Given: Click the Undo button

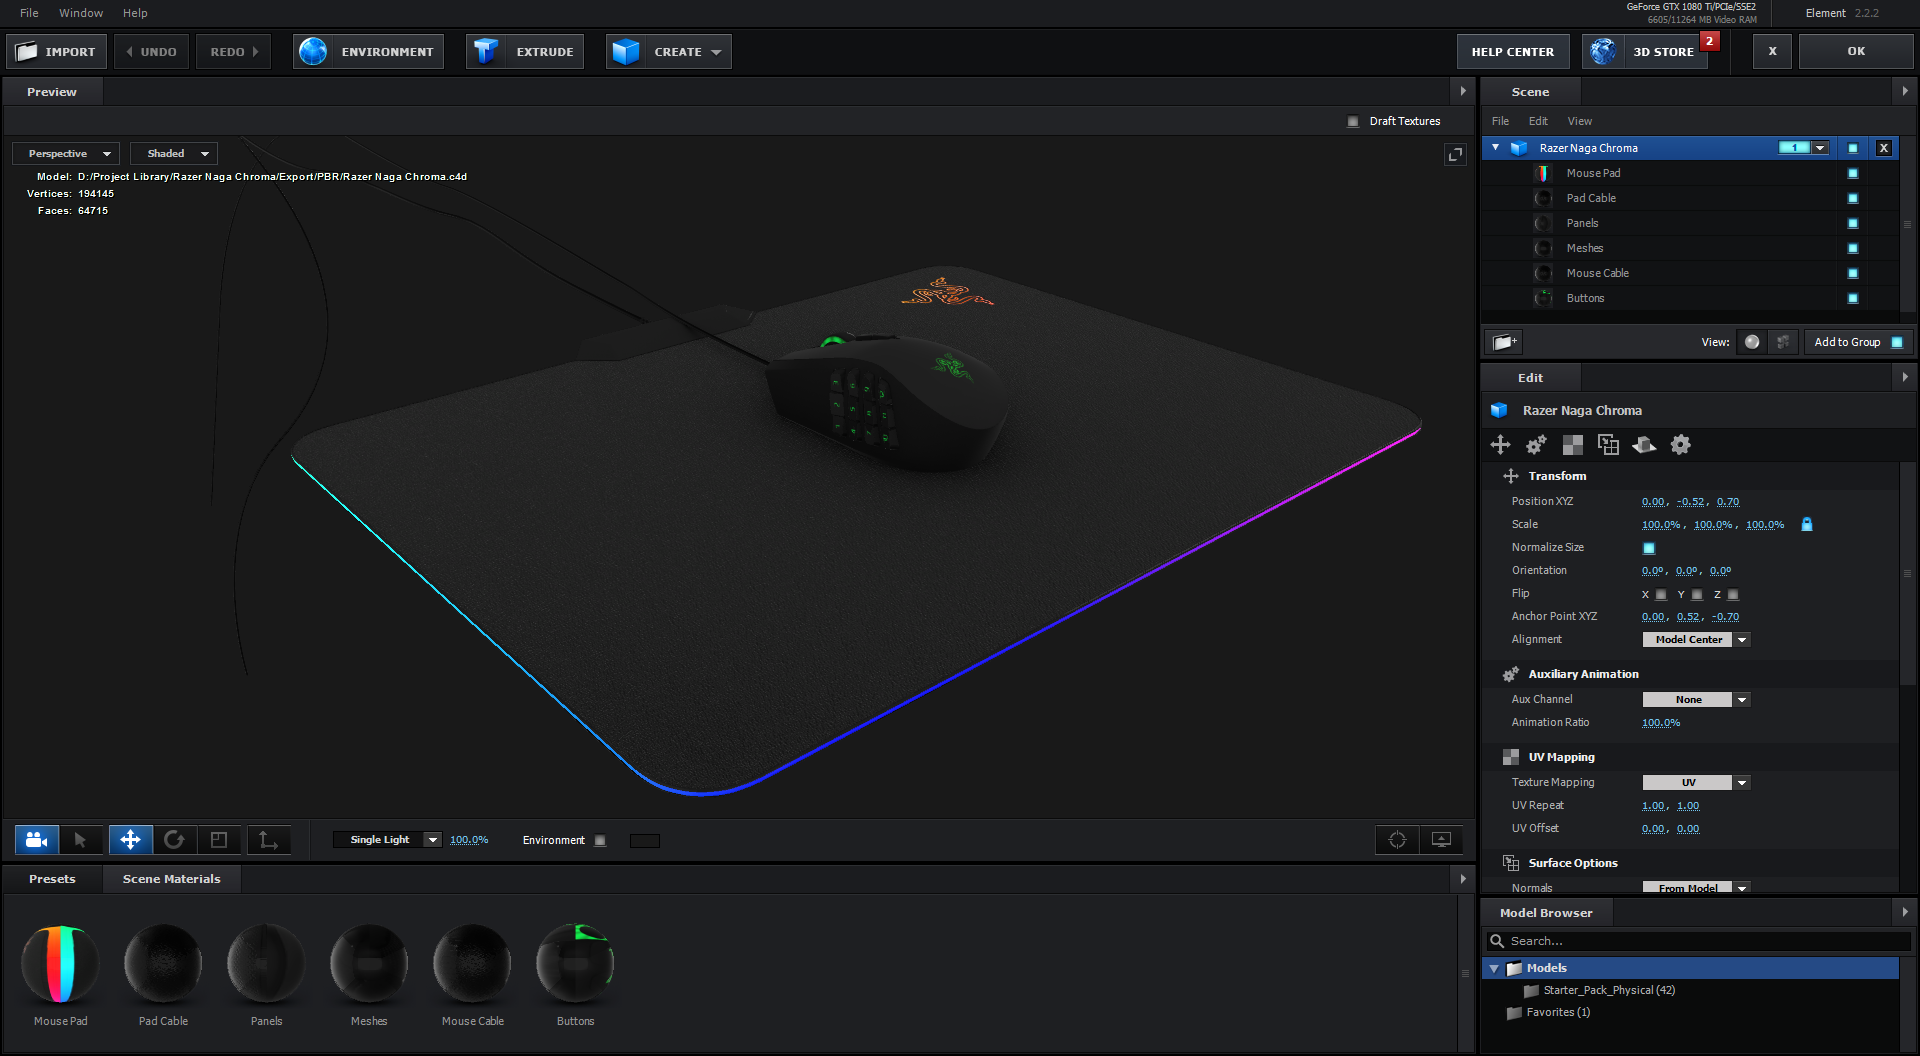Looking at the screenshot, I should point(152,52).
